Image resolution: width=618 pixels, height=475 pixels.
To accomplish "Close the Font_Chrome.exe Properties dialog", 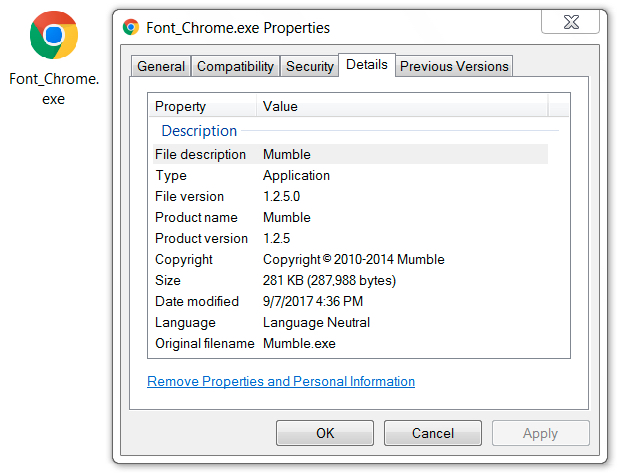I will tap(571, 22).
